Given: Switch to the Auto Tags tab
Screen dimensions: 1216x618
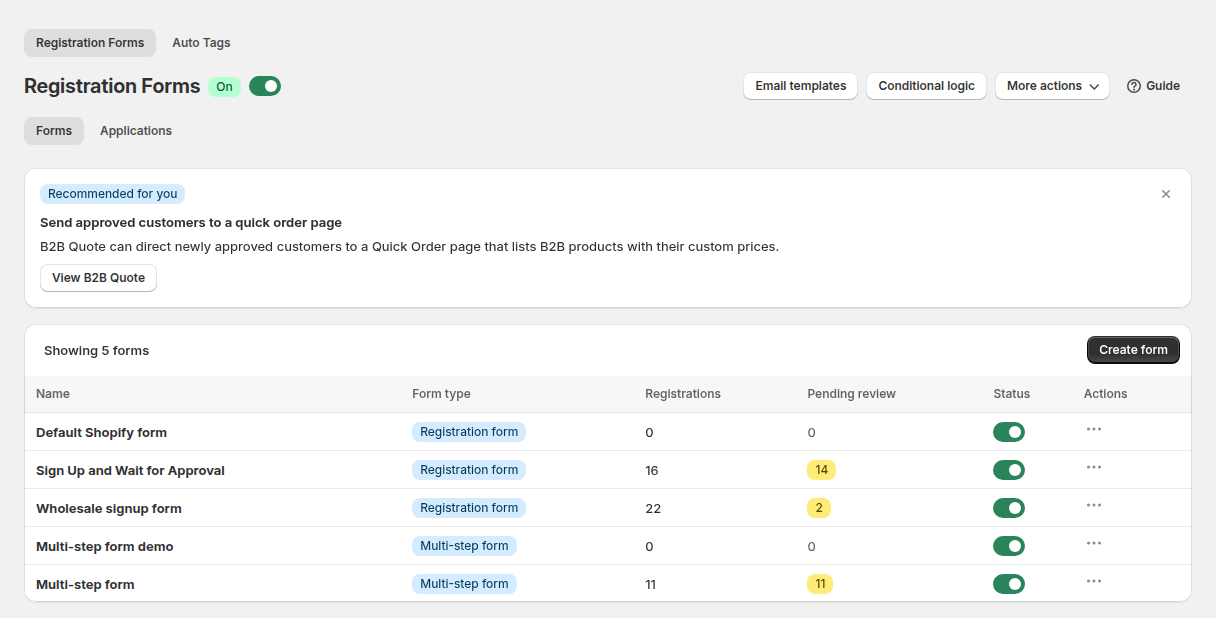Looking at the screenshot, I should pos(201,43).
